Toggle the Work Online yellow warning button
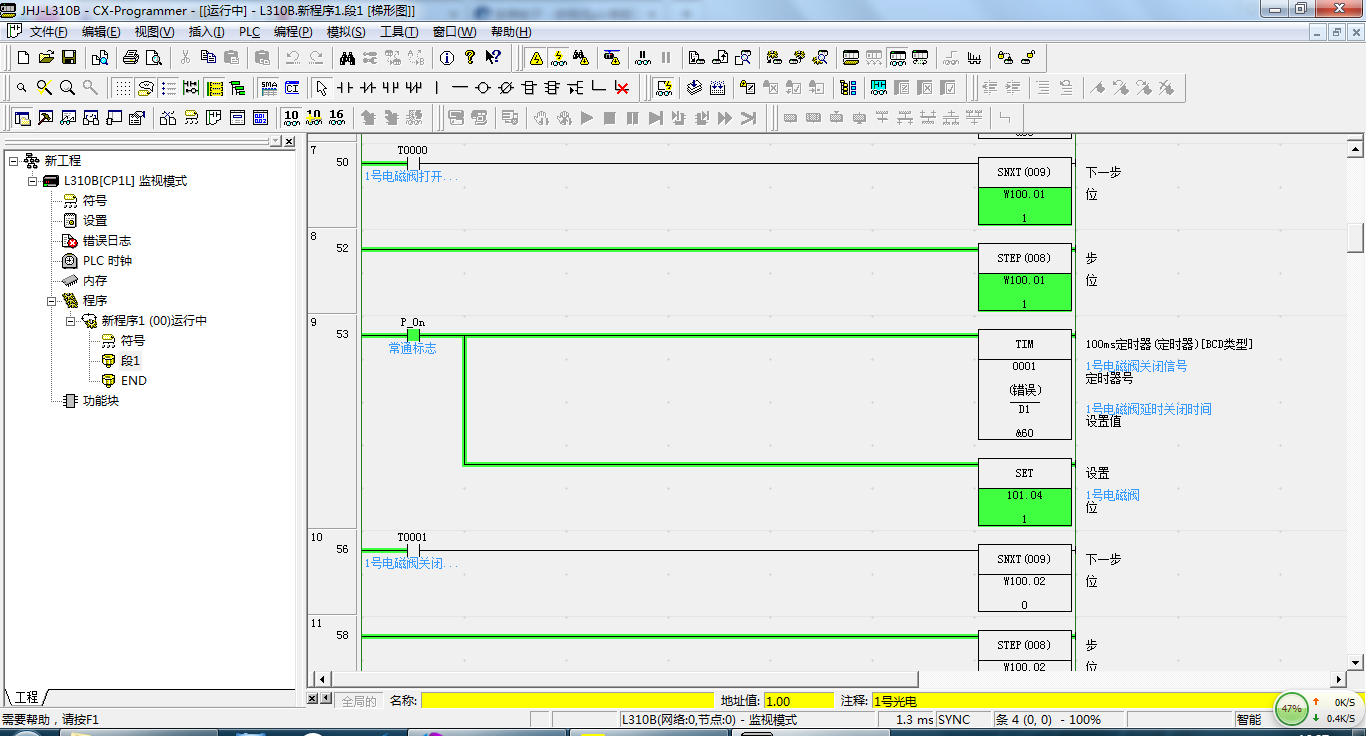Screen dimensions: 1366x736 [536, 57]
